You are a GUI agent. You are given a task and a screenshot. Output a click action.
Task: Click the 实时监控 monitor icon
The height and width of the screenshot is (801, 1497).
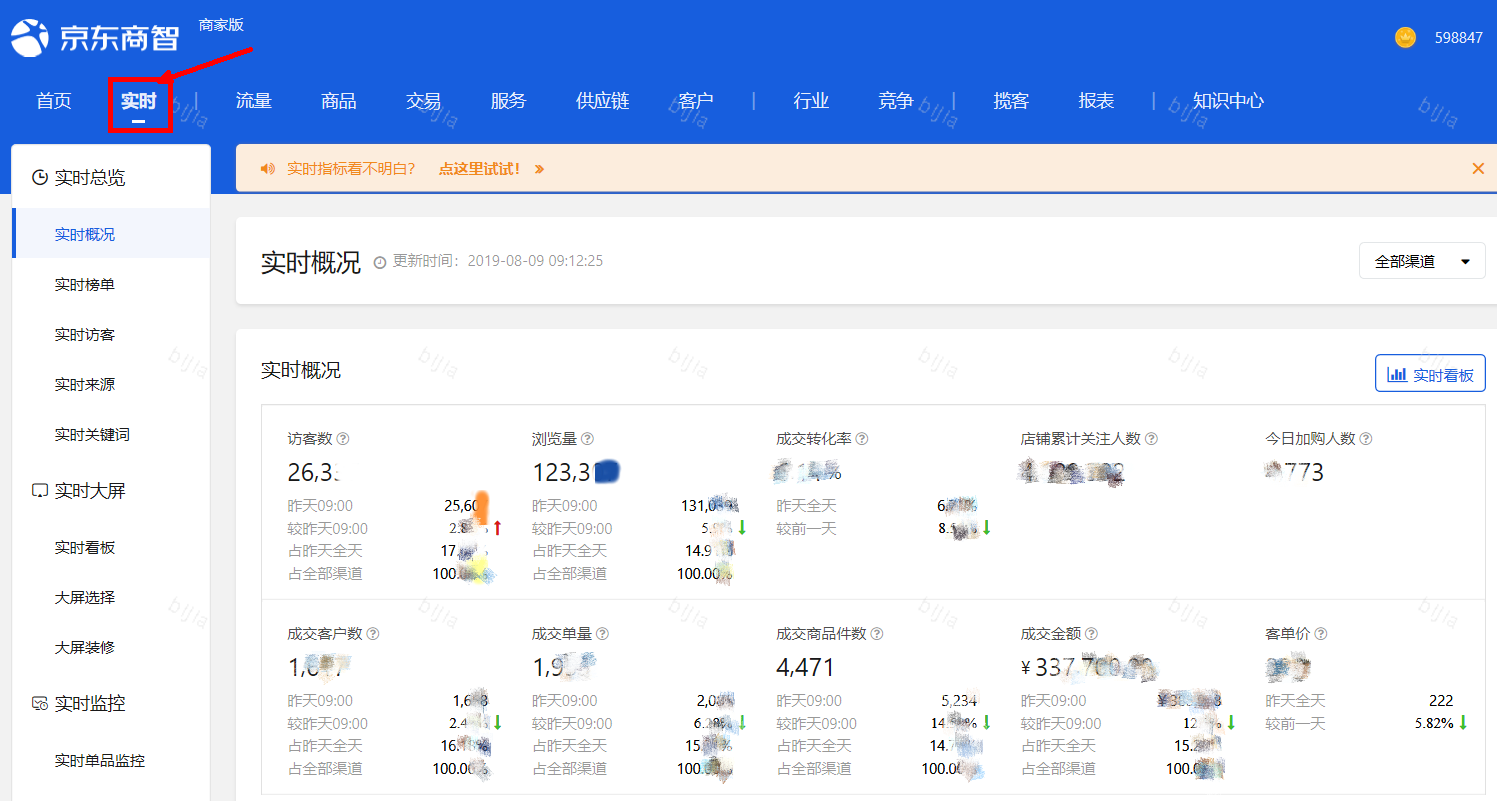click(x=40, y=704)
